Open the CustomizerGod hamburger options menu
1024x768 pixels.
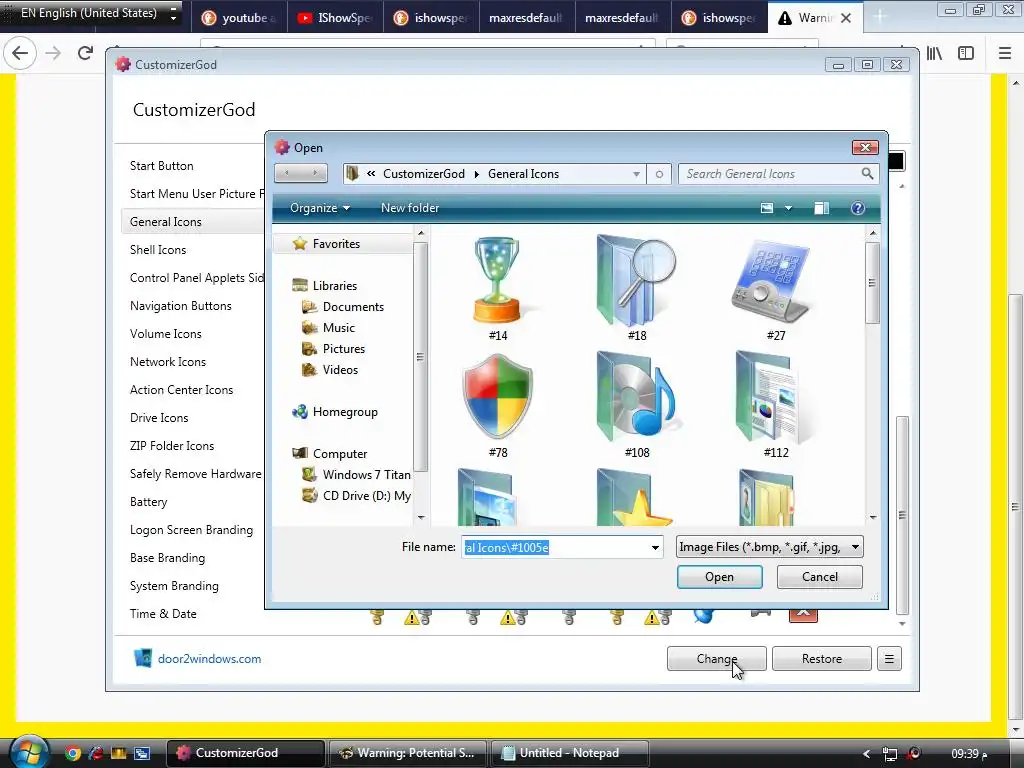click(x=889, y=659)
